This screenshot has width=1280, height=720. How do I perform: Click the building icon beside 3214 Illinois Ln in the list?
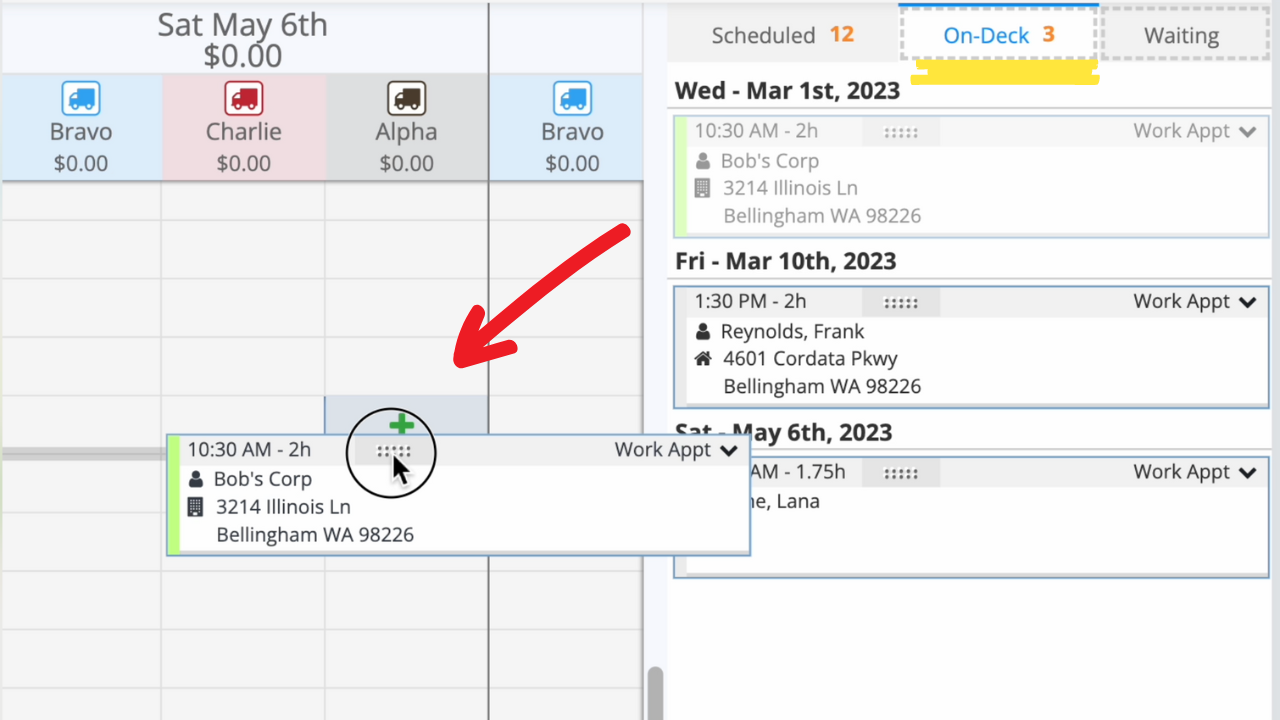point(703,188)
